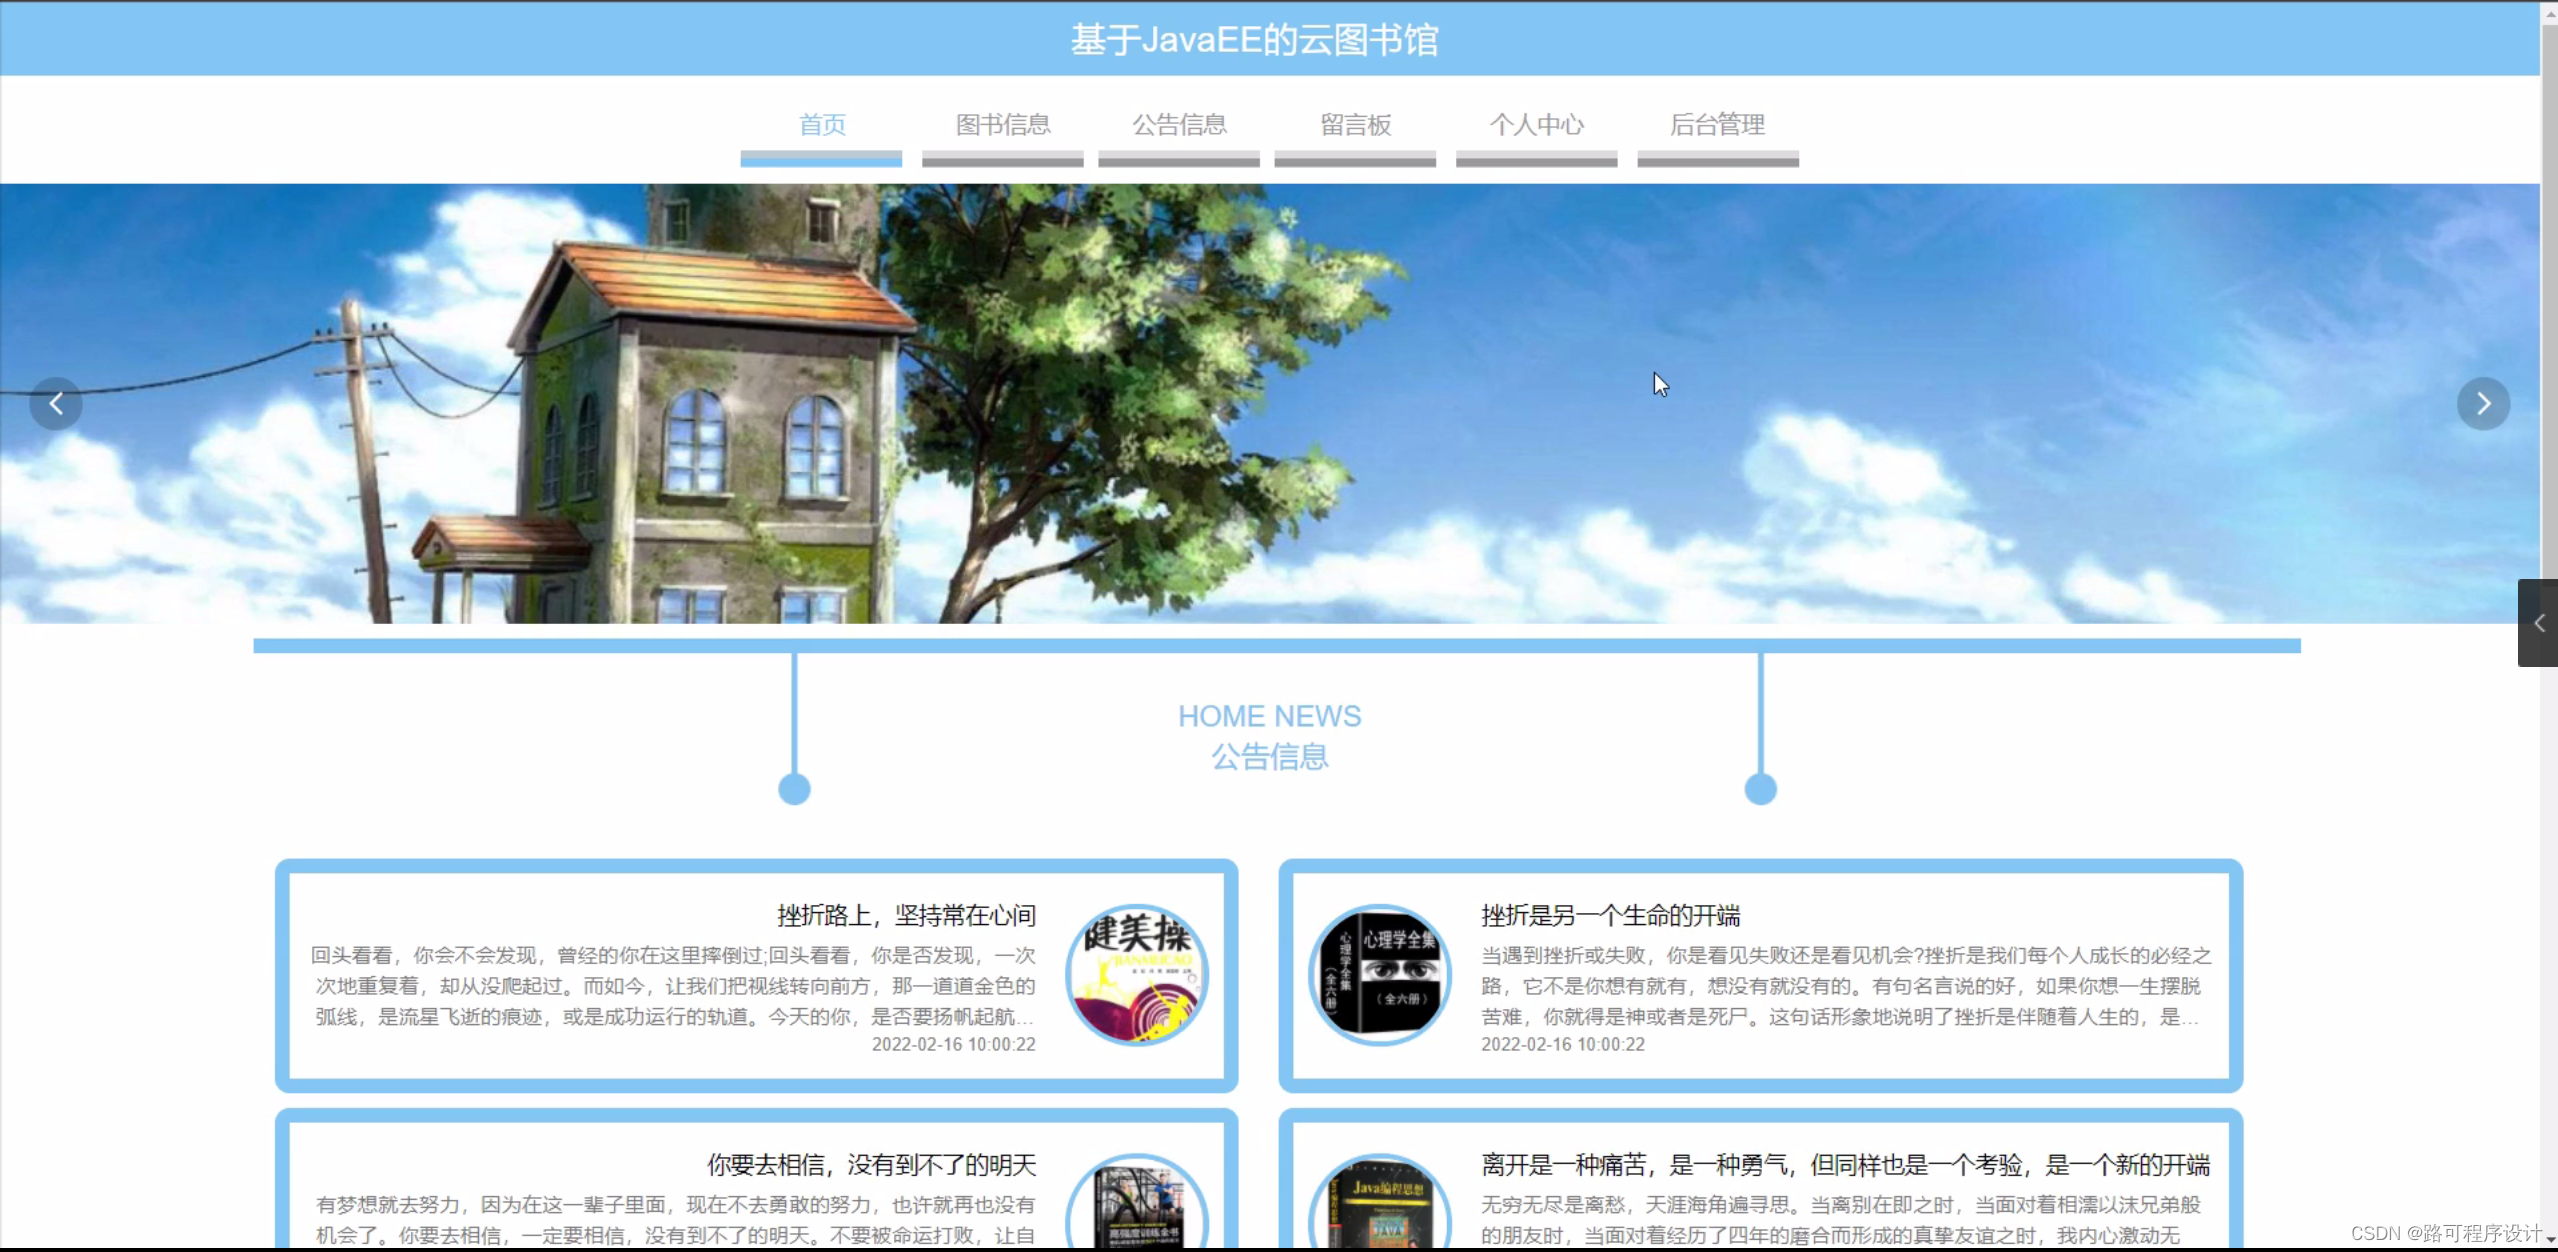
Task: Select the 首页 navigation item
Action: tap(821, 124)
